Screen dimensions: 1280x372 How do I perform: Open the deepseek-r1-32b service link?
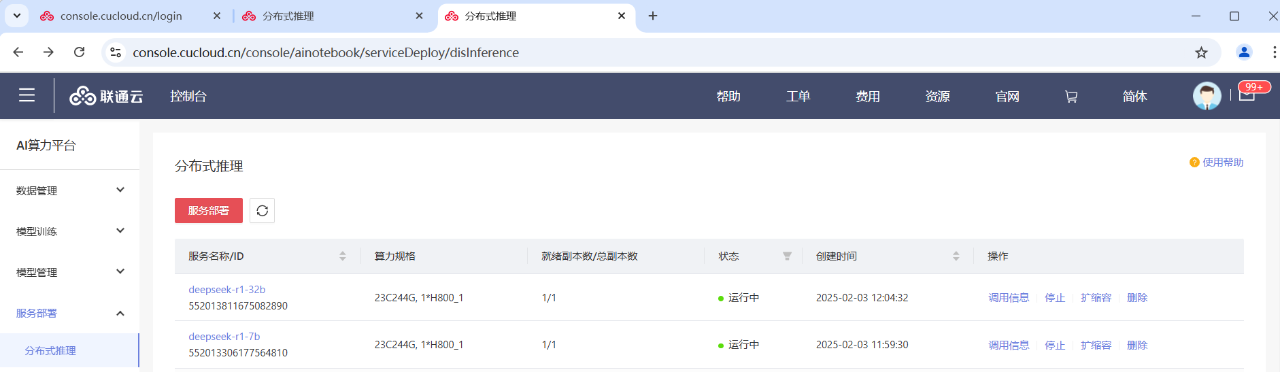[227, 289]
